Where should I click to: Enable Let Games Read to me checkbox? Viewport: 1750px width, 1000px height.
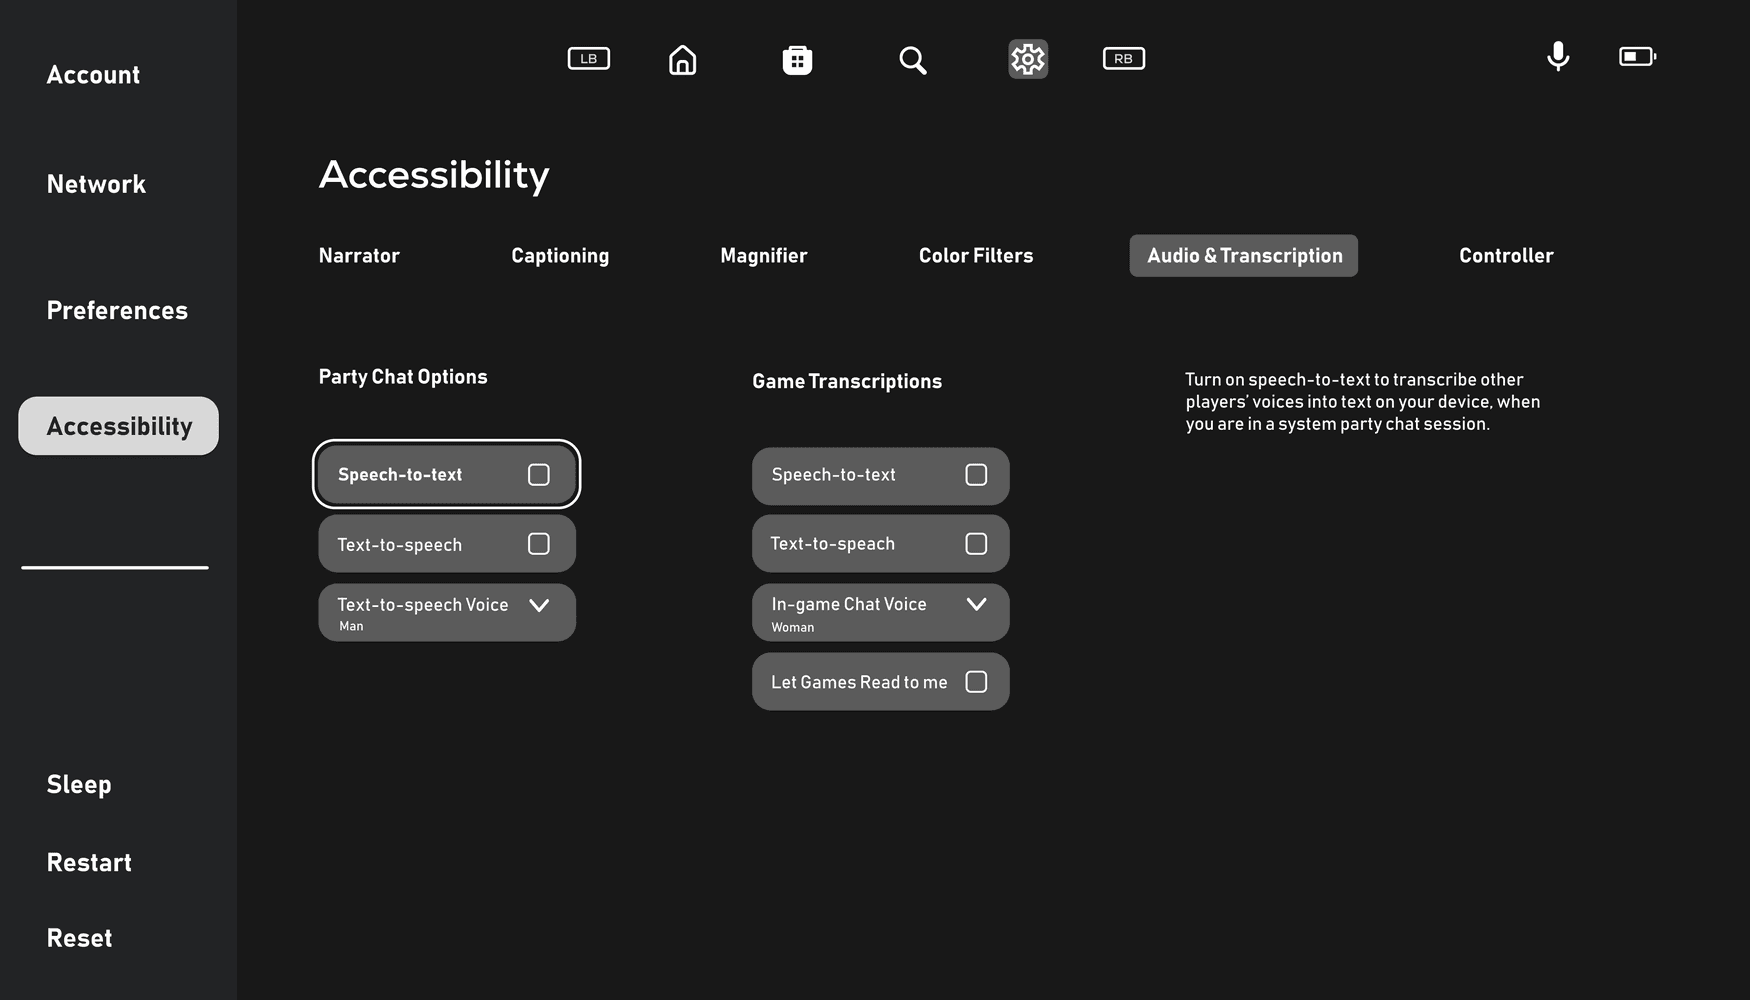(x=976, y=682)
